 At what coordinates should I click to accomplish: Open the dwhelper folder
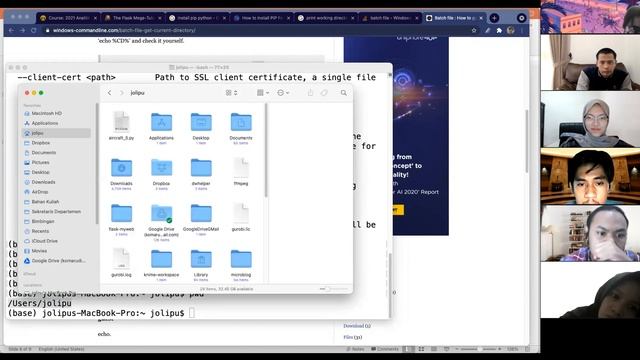click(201, 168)
